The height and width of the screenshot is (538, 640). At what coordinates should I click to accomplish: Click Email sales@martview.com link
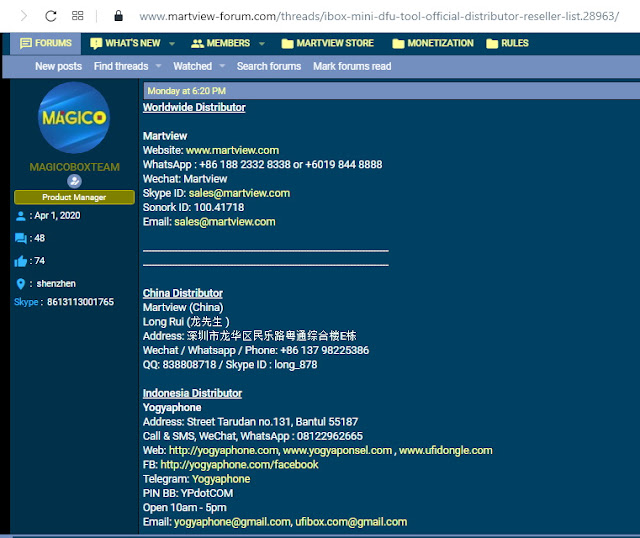coord(225,222)
